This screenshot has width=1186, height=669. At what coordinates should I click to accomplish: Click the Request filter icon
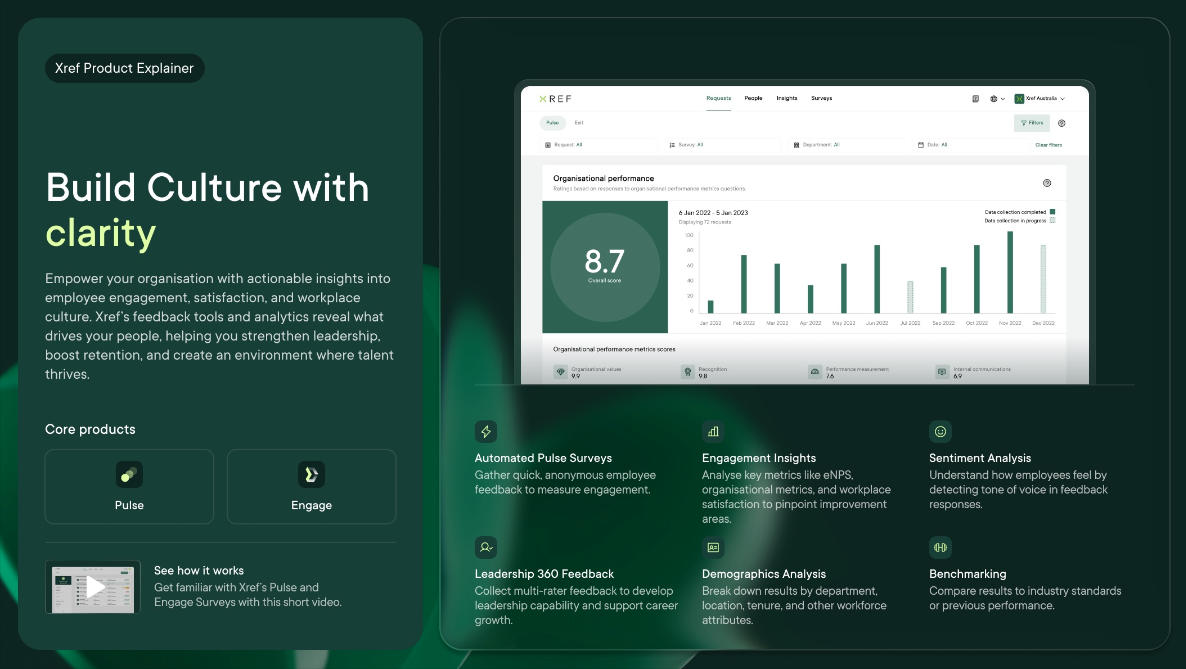[548, 145]
